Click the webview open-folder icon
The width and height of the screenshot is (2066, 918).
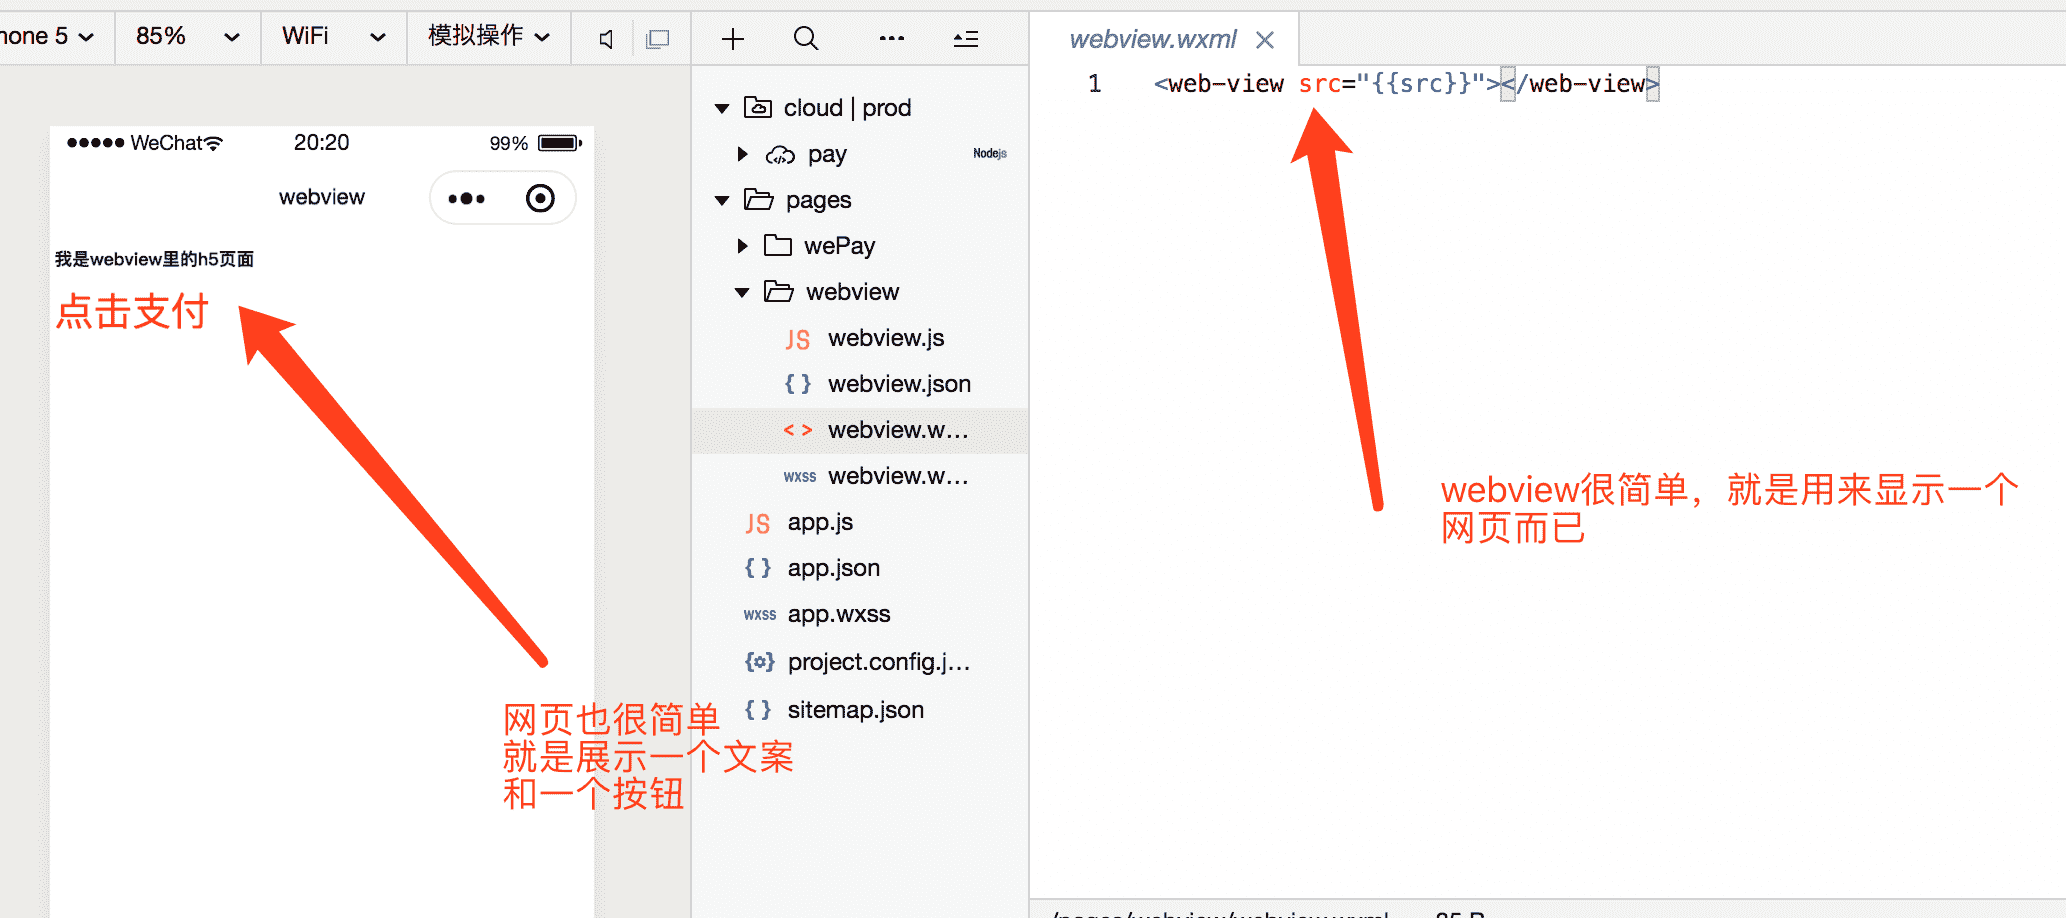click(779, 291)
